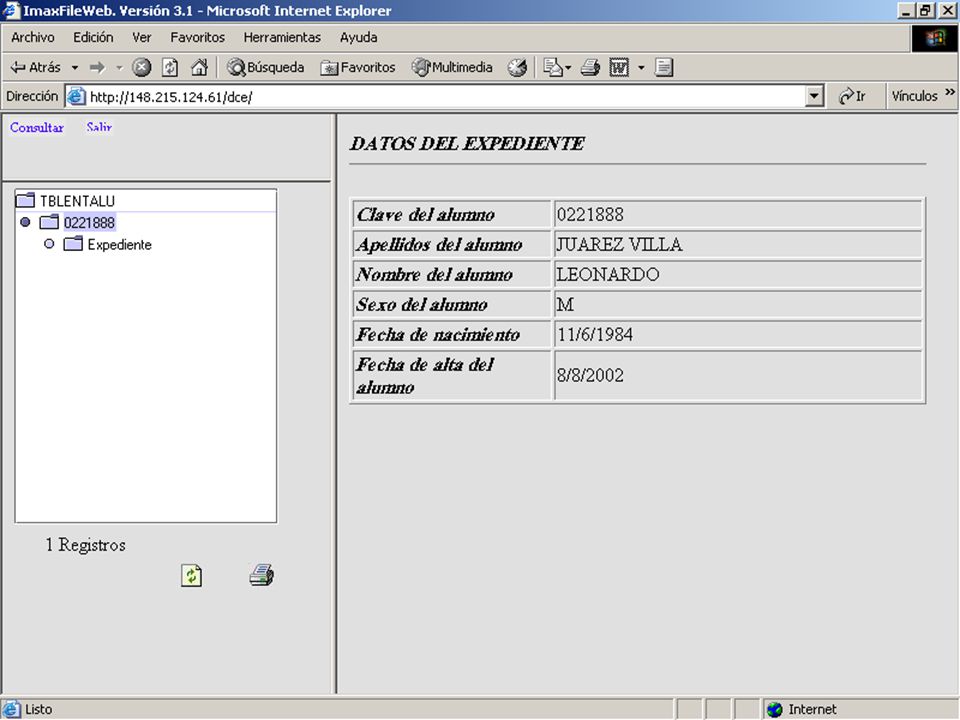The width and height of the screenshot is (960, 720).
Task: Click the Windows logo throbber
Action: pos(934,39)
